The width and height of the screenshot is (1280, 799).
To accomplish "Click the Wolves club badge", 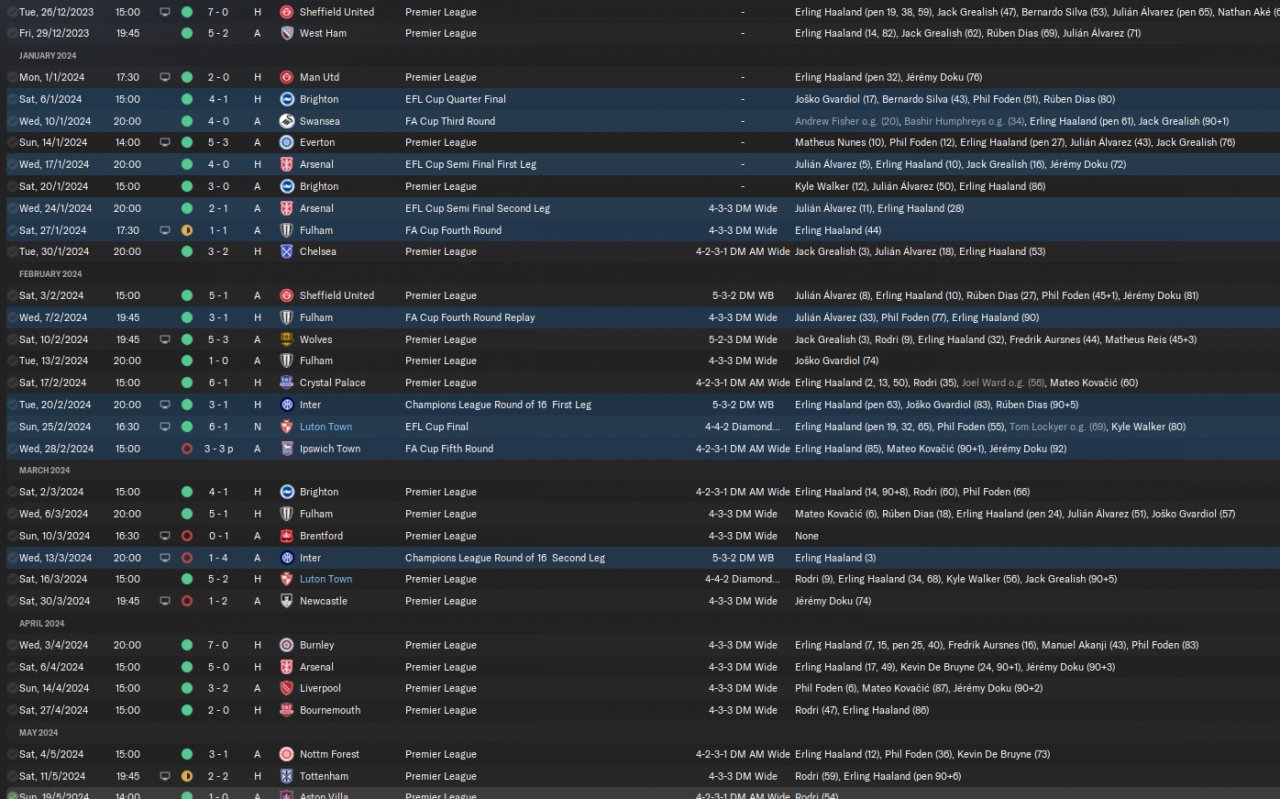I will point(287,339).
